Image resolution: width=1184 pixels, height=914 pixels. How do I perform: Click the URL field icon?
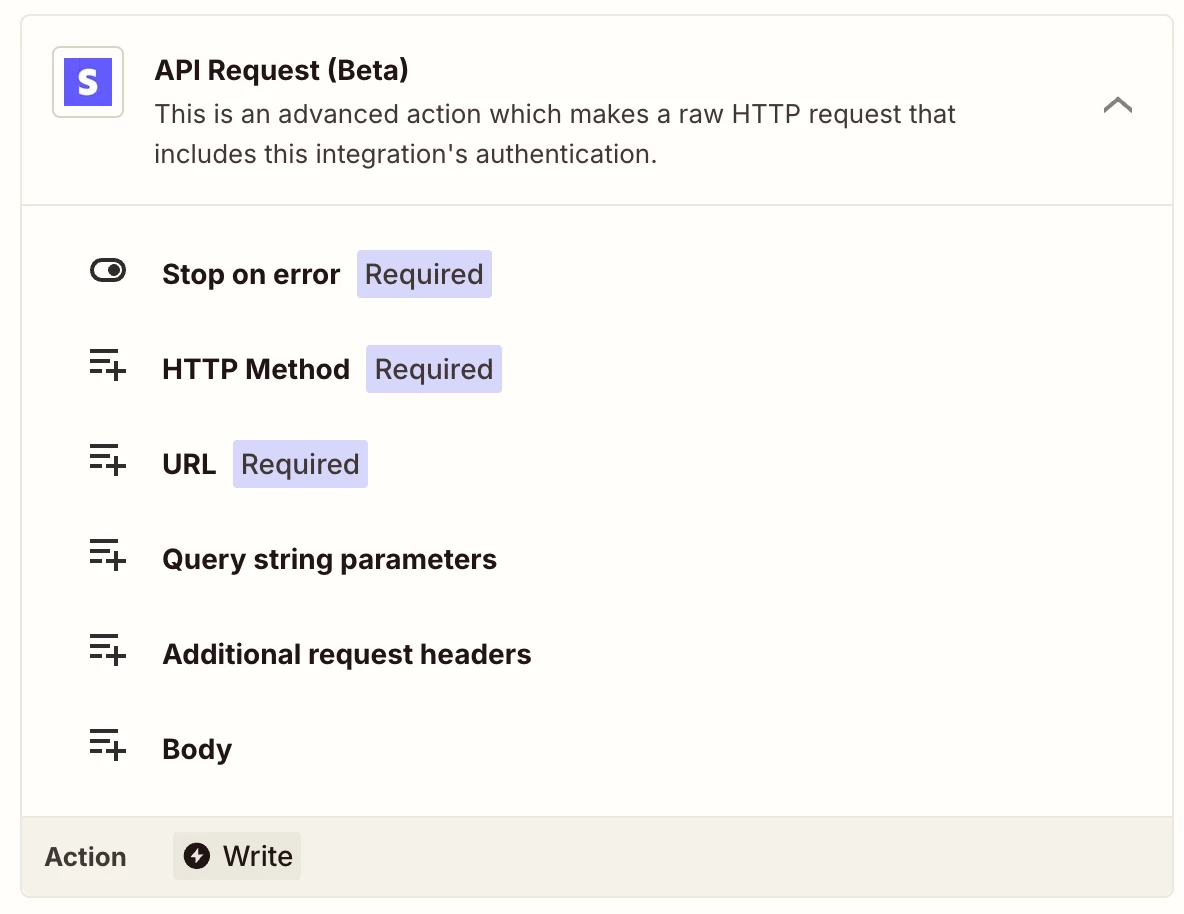[x=108, y=461]
